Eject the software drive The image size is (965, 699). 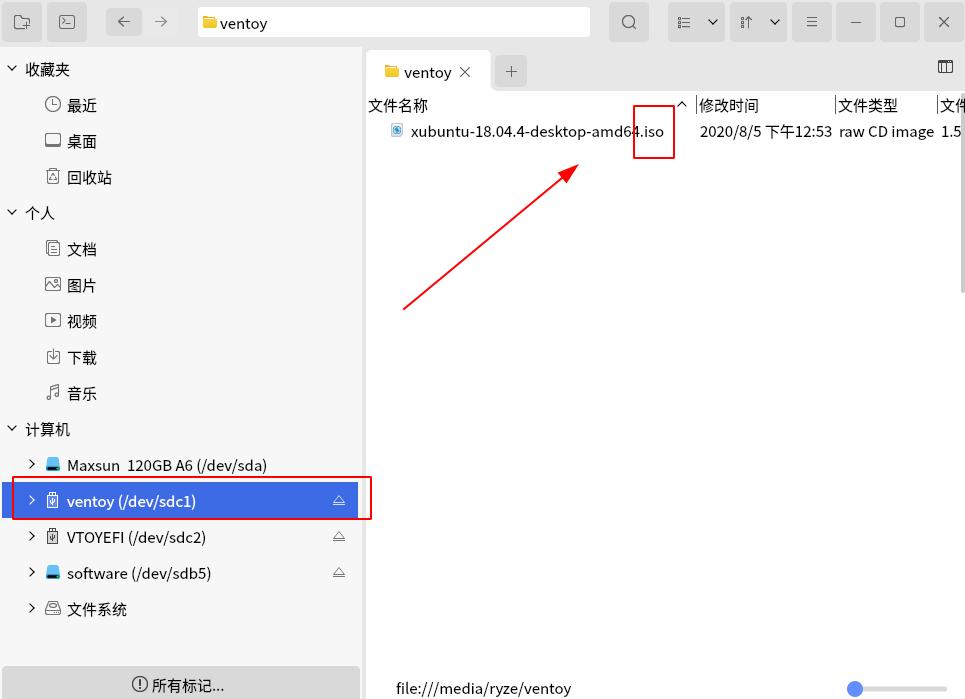click(x=339, y=572)
